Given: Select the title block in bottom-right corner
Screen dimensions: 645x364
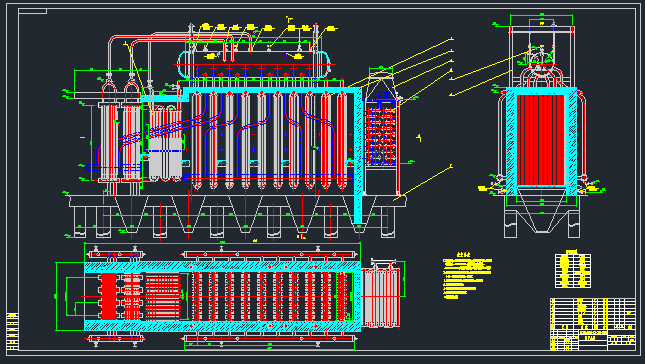Looking at the screenshot, I should pyautogui.click(x=593, y=324).
